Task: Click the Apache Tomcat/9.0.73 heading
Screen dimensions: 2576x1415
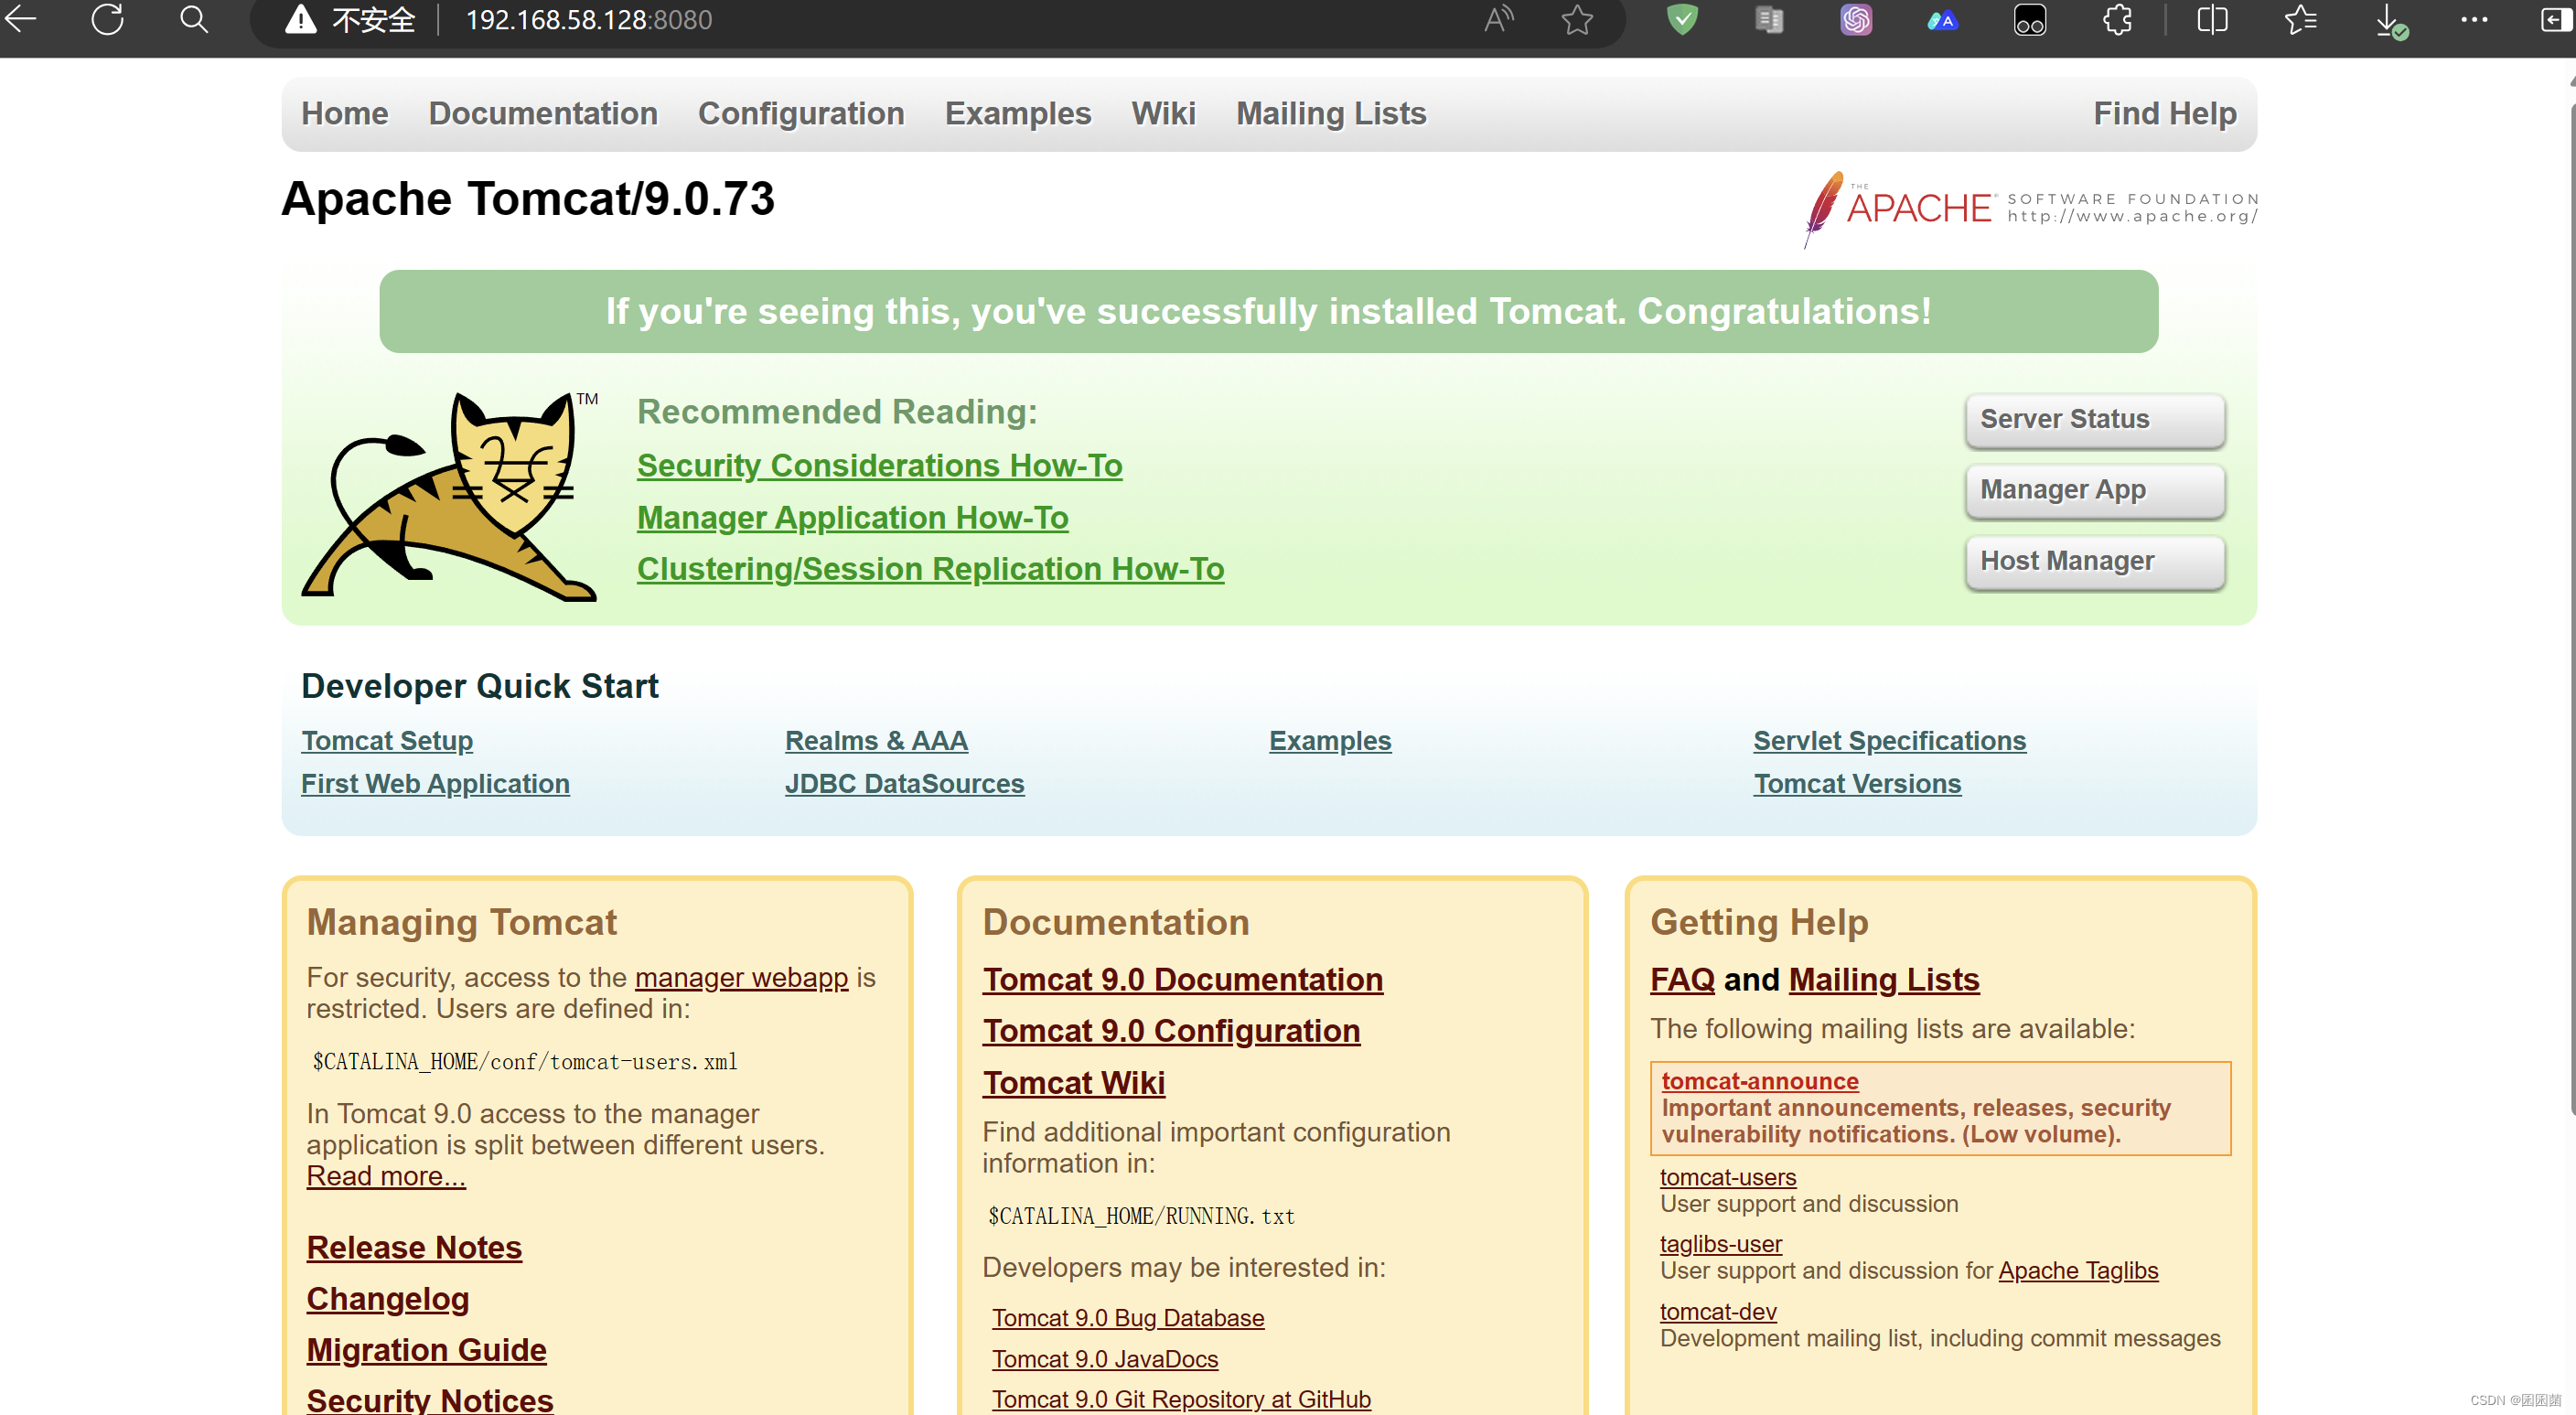Action: (x=528, y=198)
